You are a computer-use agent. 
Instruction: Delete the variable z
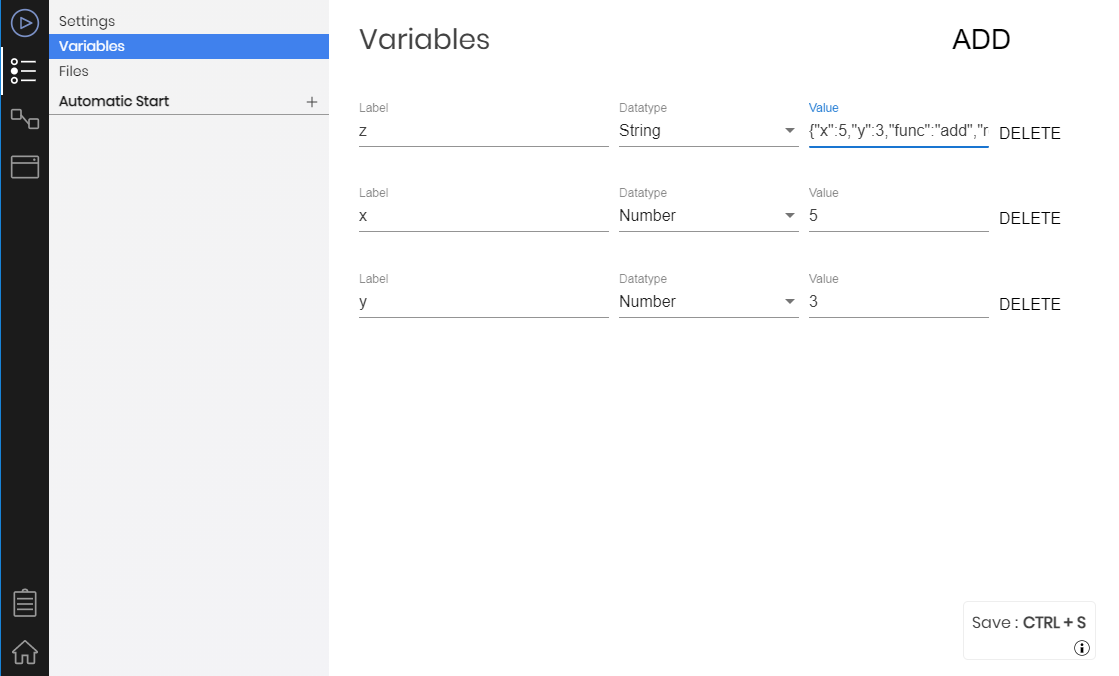(x=1030, y=133)
